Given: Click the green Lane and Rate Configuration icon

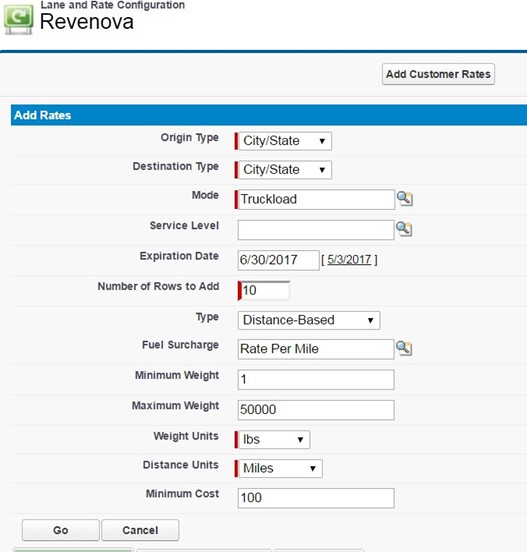Looking at the screenshot, I should [x=19, y=19].
